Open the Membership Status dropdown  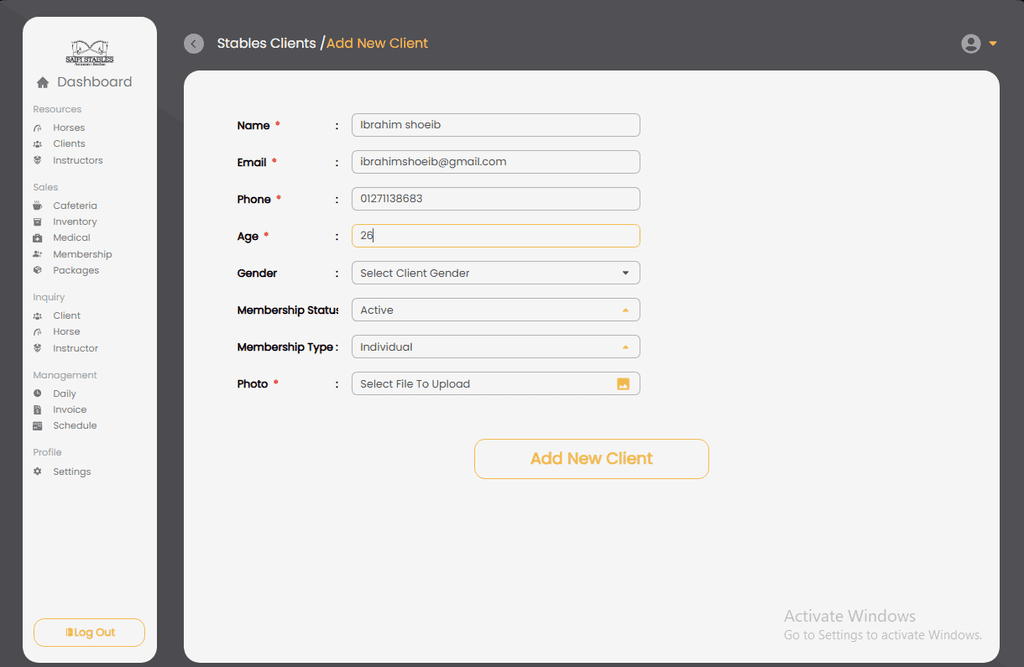pyautogui.click(x=495, y=310)
